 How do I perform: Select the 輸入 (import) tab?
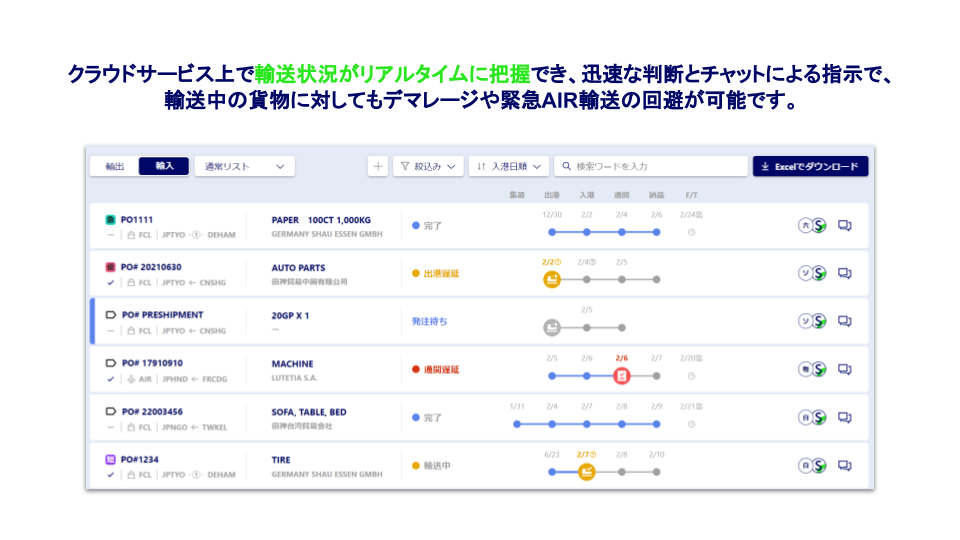pos(164,167)
